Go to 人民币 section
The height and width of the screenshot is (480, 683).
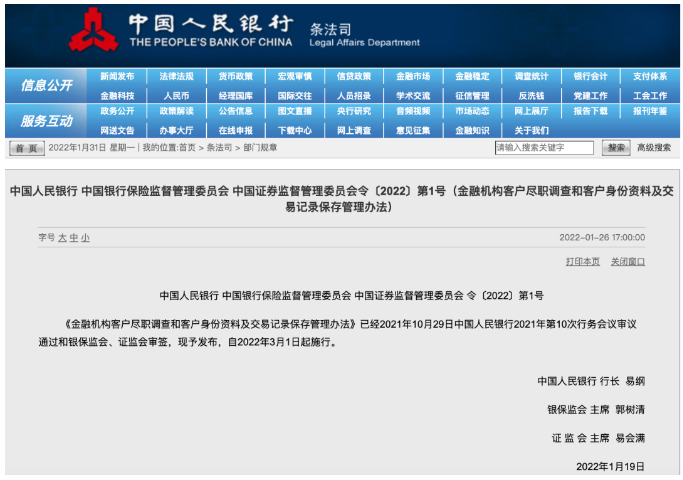coord(176,96)
